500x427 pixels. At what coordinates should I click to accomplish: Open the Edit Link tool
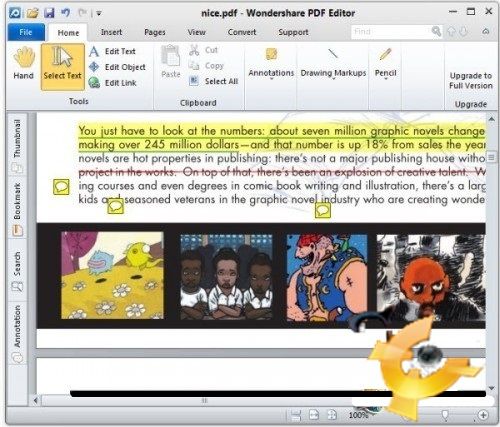[x=113, y=83]
